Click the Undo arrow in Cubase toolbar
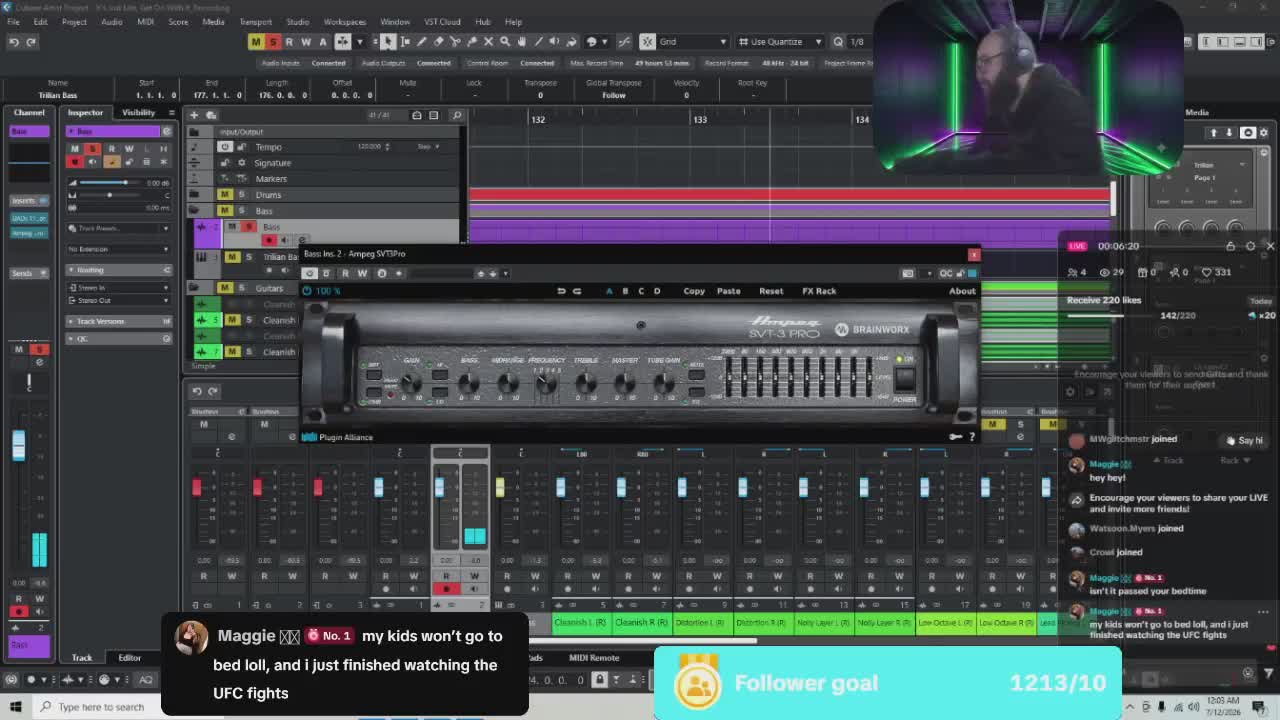Image resolution: width=1280 pixels, height=720 pixels. [x=14, y=42]
